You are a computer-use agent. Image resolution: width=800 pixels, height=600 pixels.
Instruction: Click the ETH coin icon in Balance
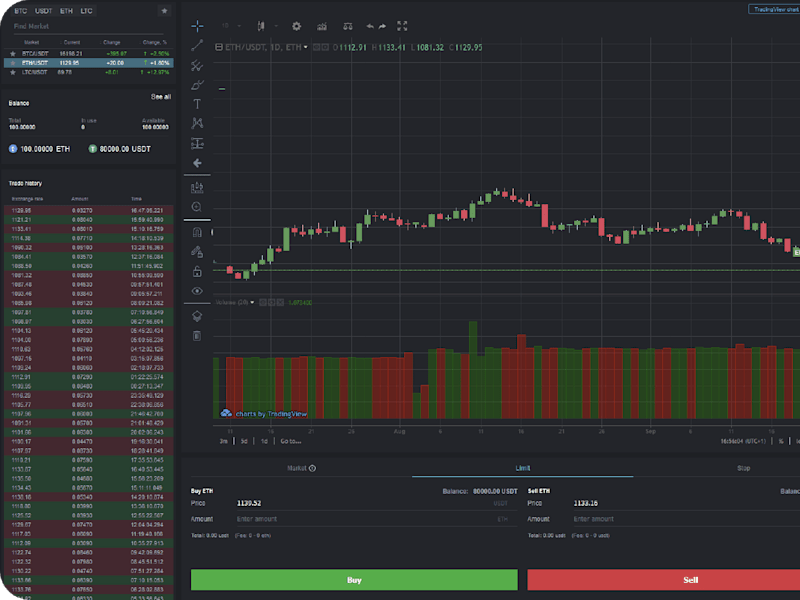pyautogui.click(x=13, y=149)
